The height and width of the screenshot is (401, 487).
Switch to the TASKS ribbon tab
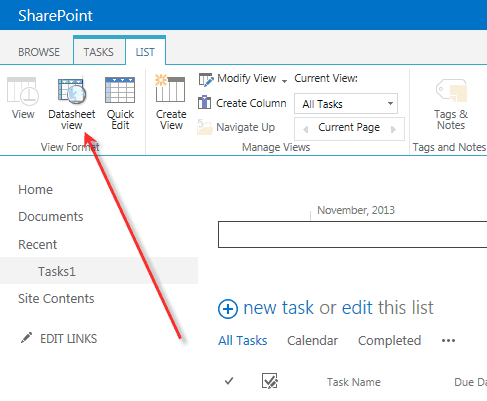coord(99,52)
